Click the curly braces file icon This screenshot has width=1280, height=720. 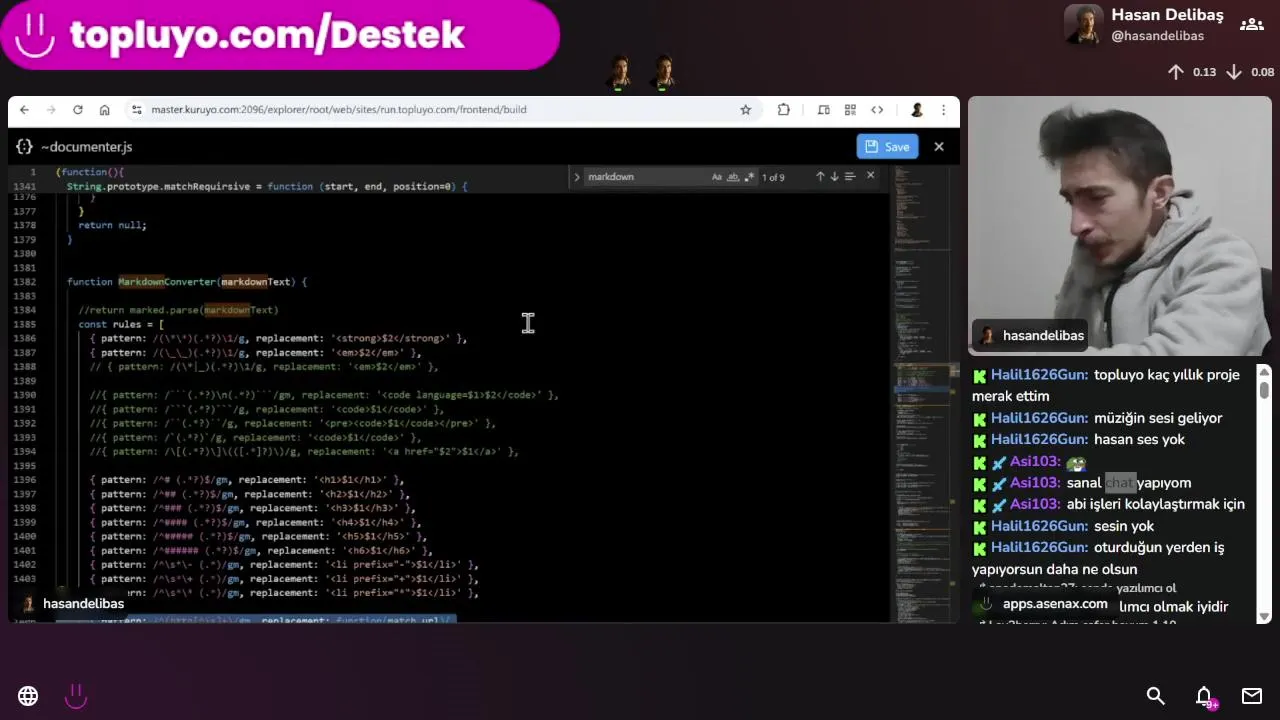pos(24,147)
